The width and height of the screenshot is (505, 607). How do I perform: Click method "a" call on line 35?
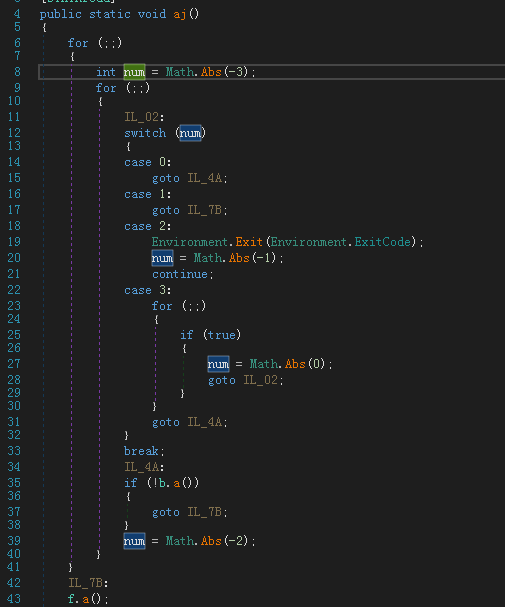click(x=176, y=483)
